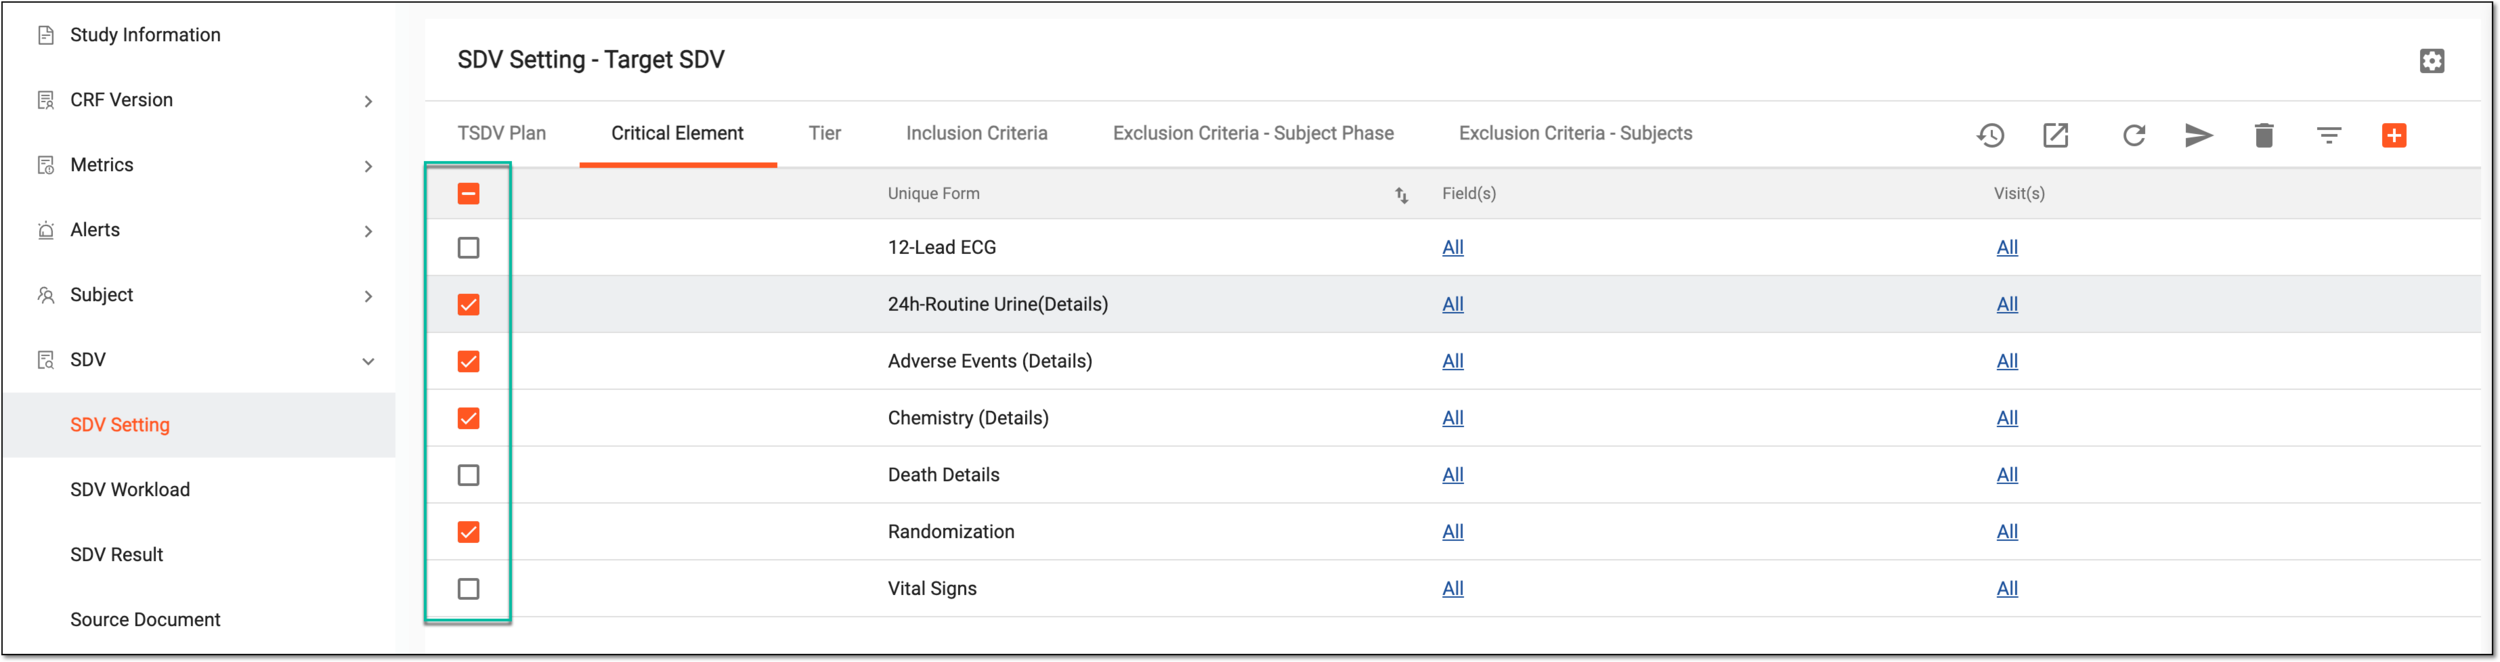Click the Visit(s) column header
Image resolution: width=2500 pixels, height=662 pixels.
pyautogui.click(x=2019, y=194)
